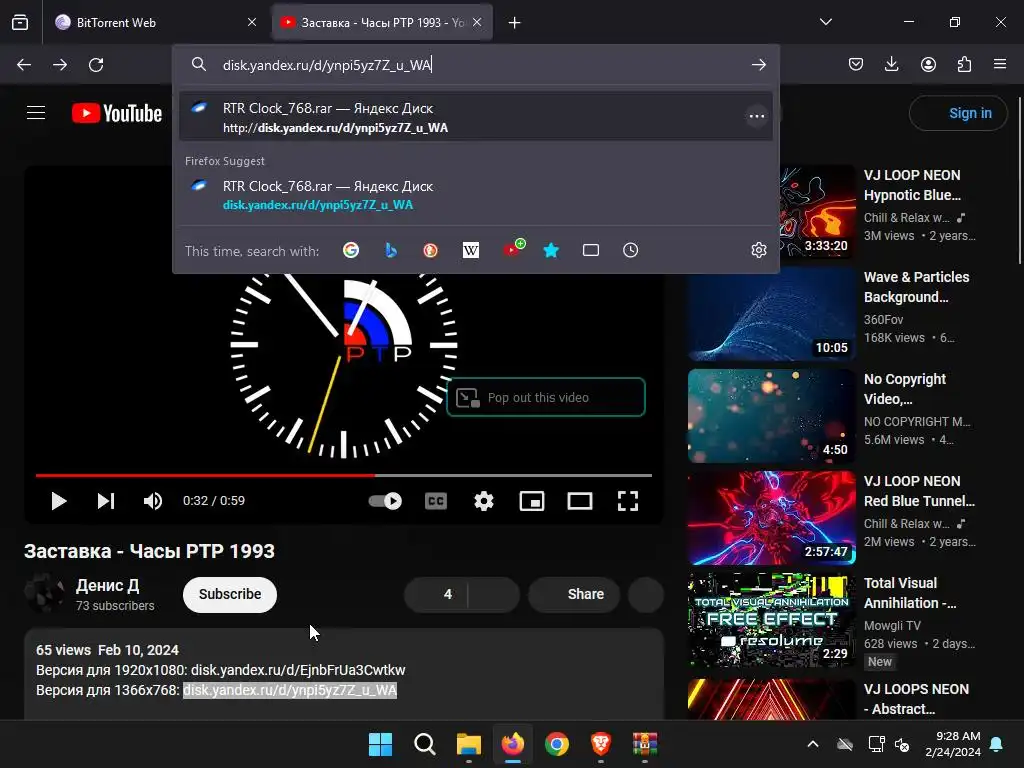1024x768 pixels.
Task: Open the Downloads panel
Action: point(891,64)
